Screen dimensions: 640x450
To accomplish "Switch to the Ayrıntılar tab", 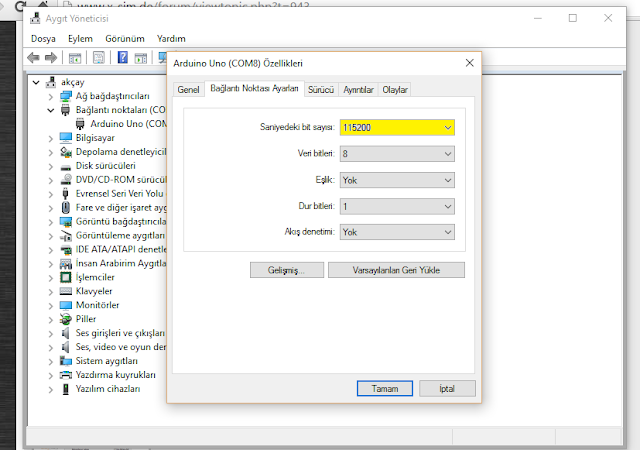I will pyautogui.click(x=358, y=89).
